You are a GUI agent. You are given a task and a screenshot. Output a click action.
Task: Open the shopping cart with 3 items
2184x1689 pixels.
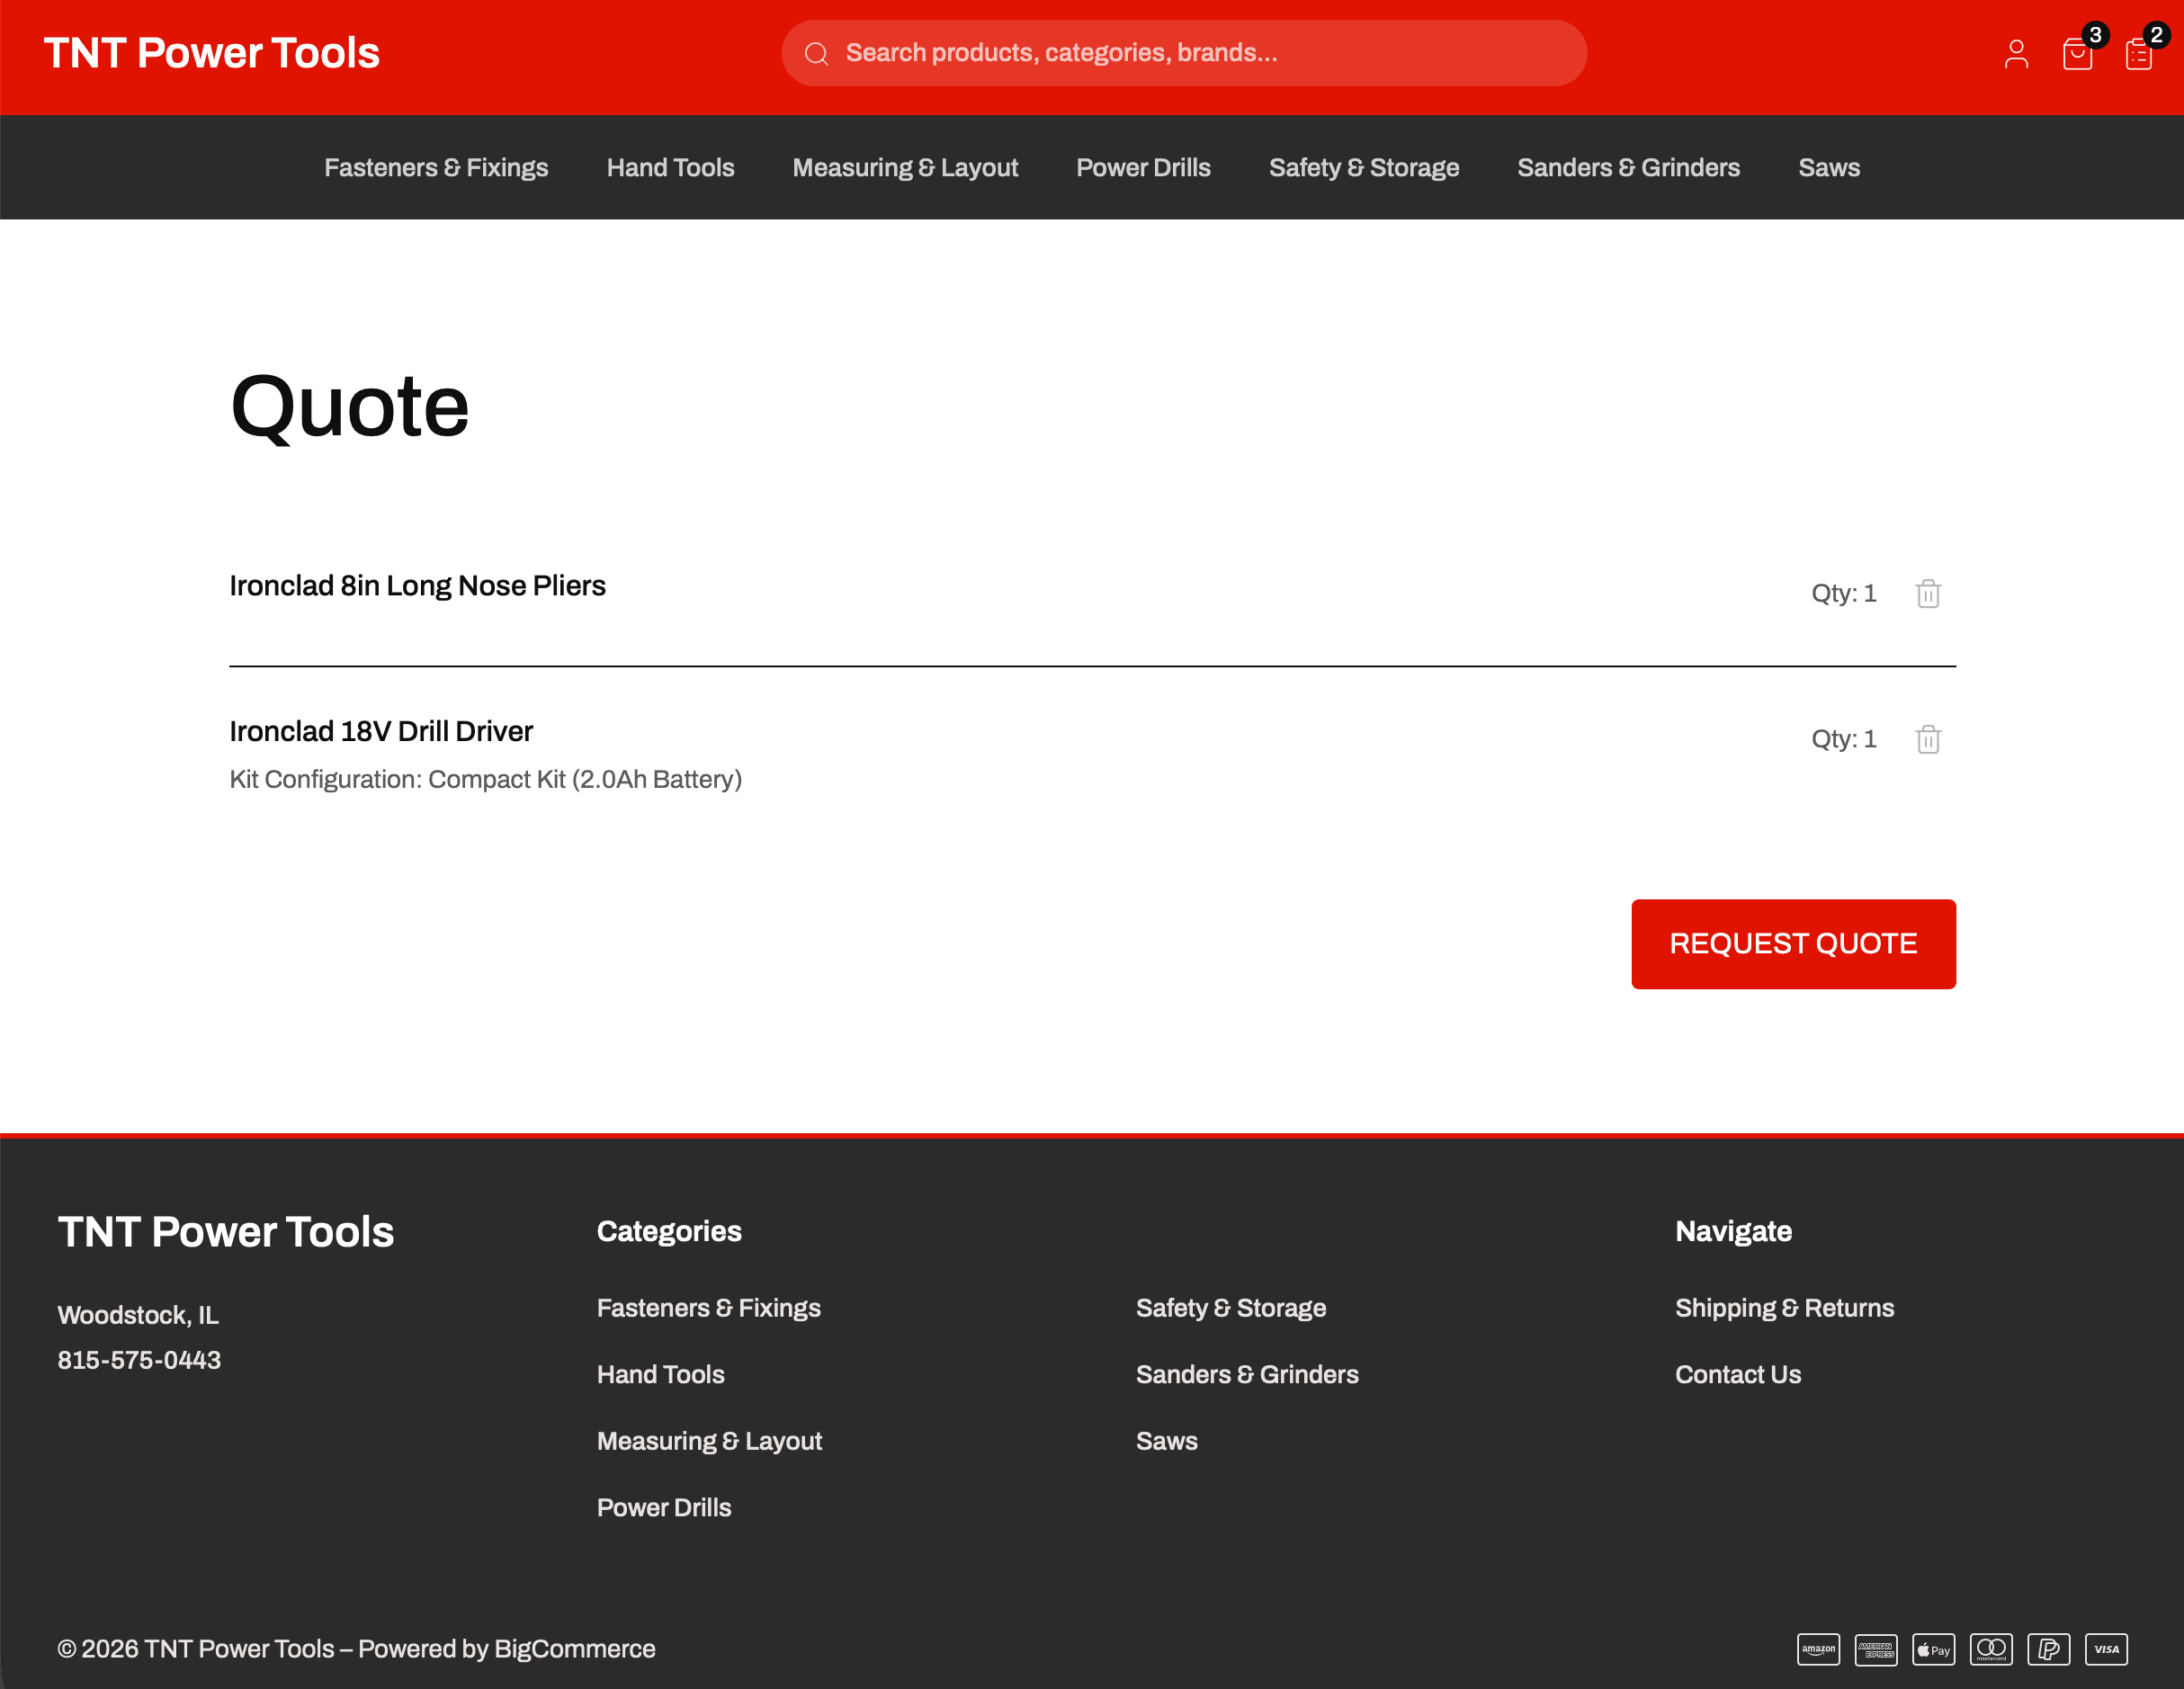tap(2078, 54)
